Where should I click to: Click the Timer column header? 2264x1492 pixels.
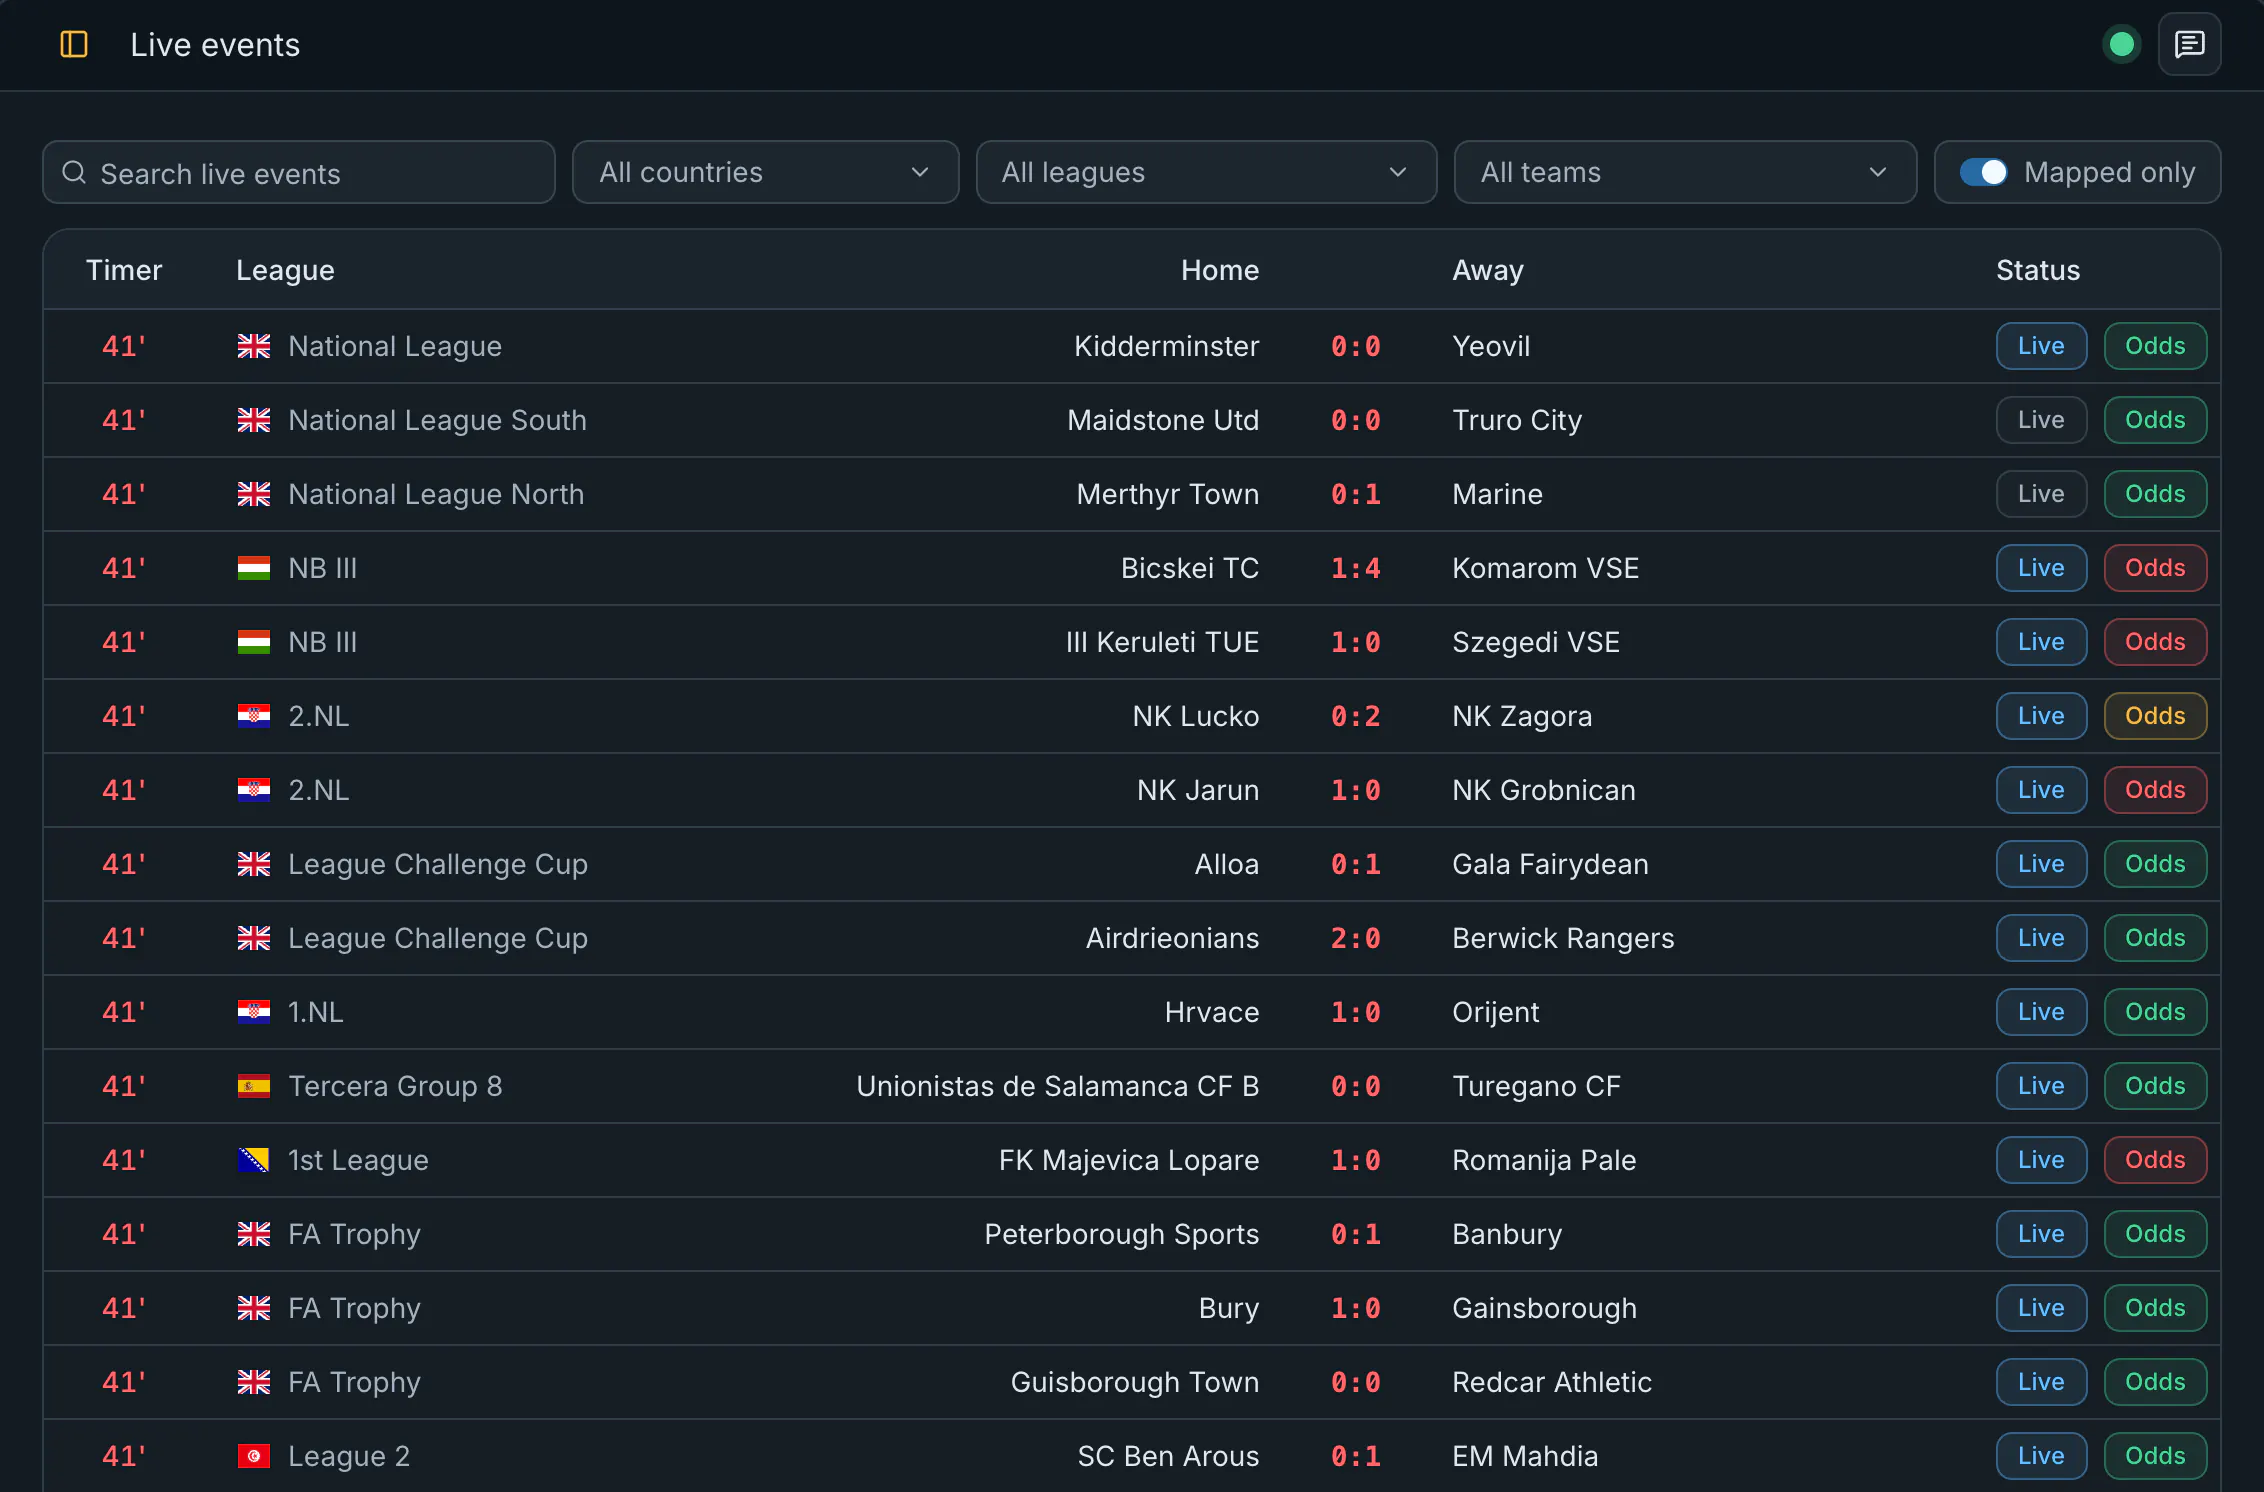pyautogui.click(x=124, y=270)
